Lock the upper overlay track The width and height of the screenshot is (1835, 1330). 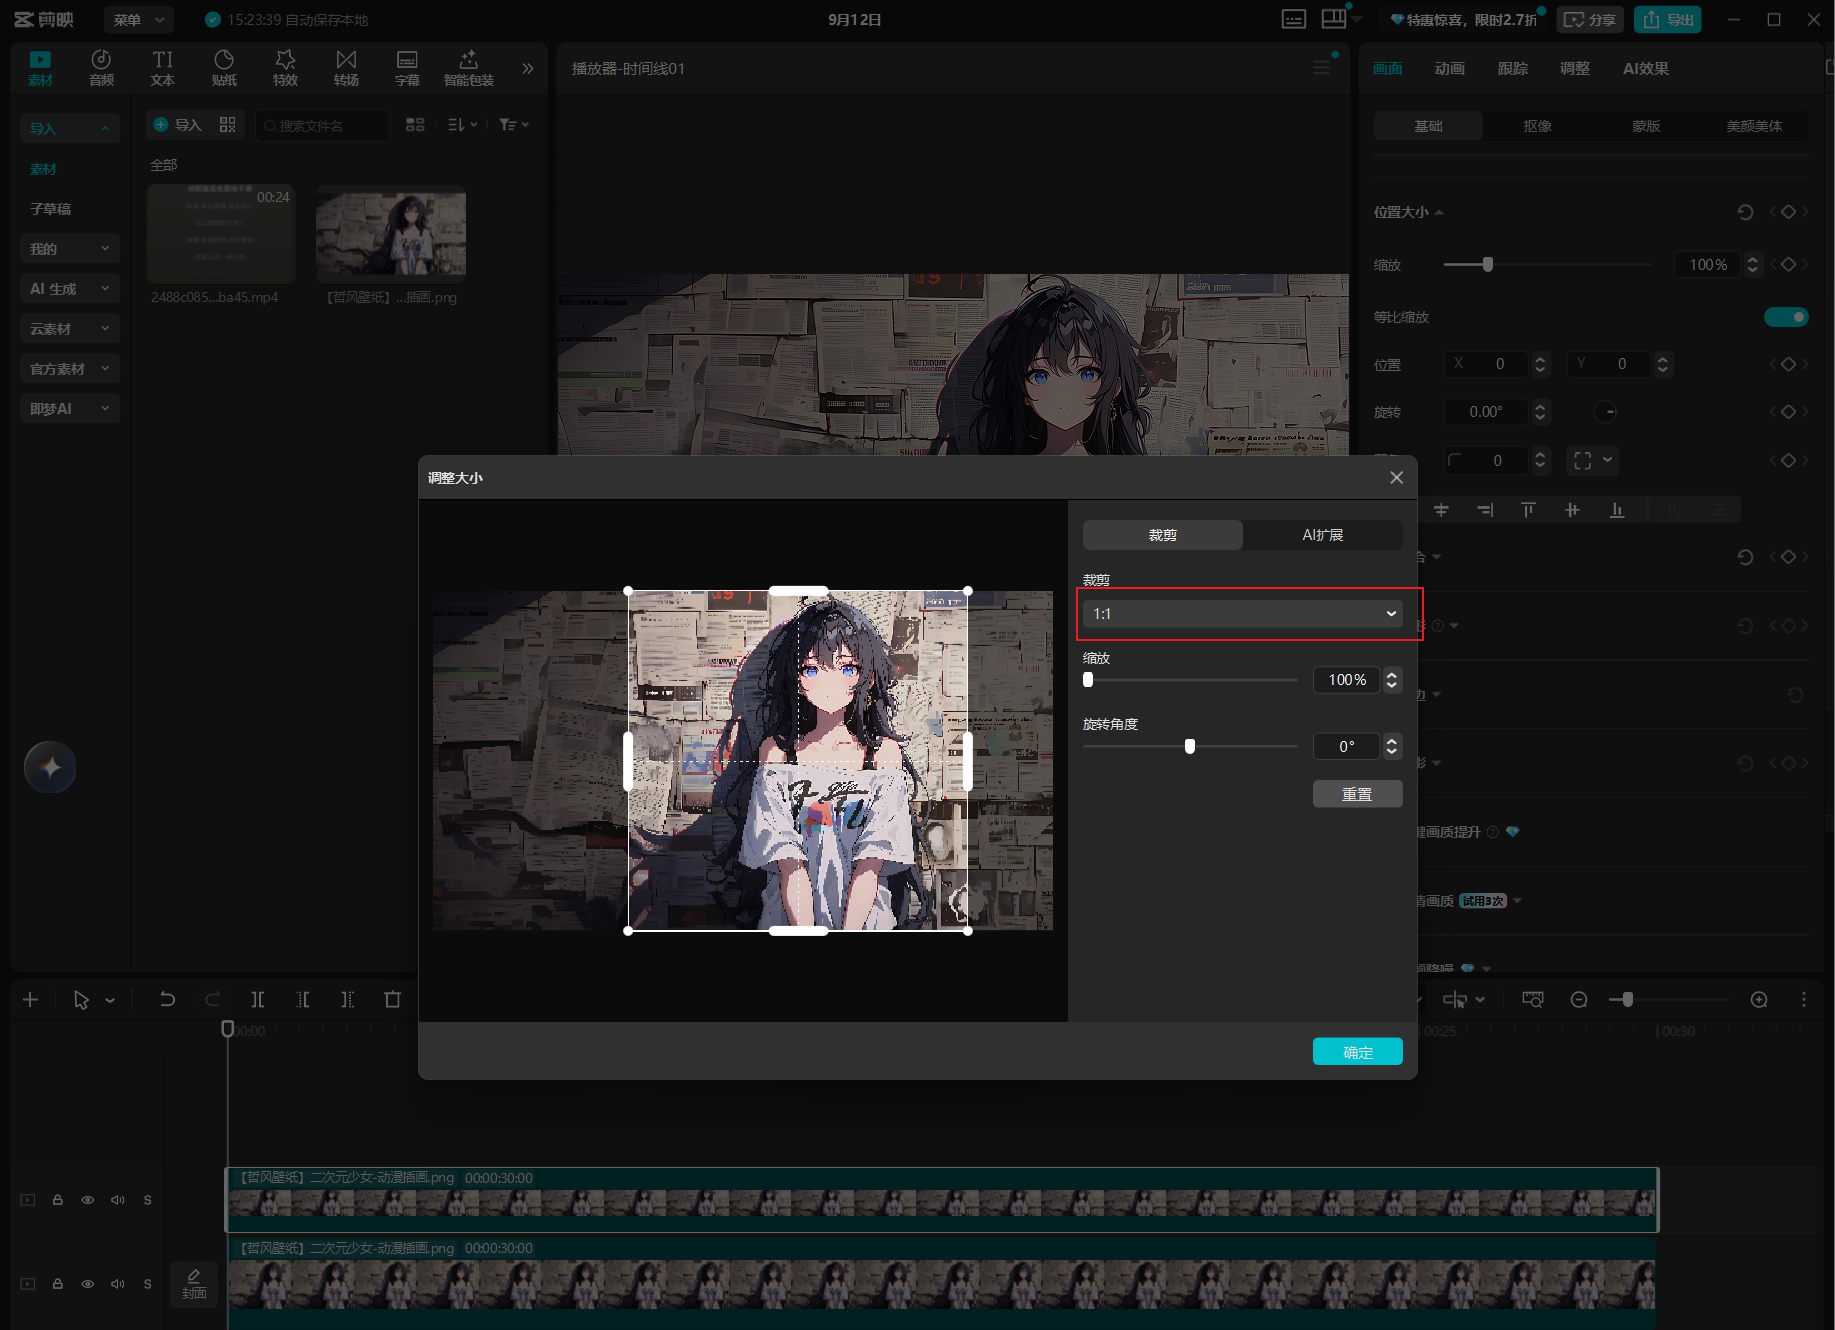click(x=58, y=1200)
